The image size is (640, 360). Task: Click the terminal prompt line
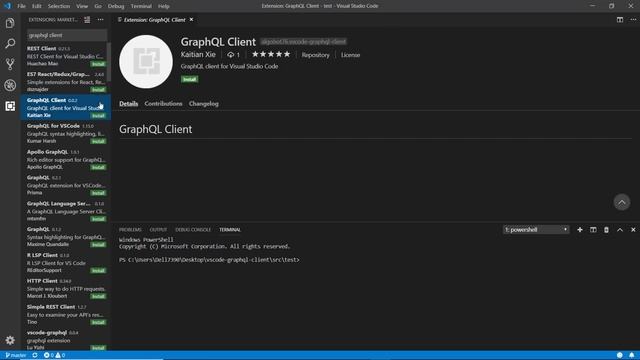[209, 260]
